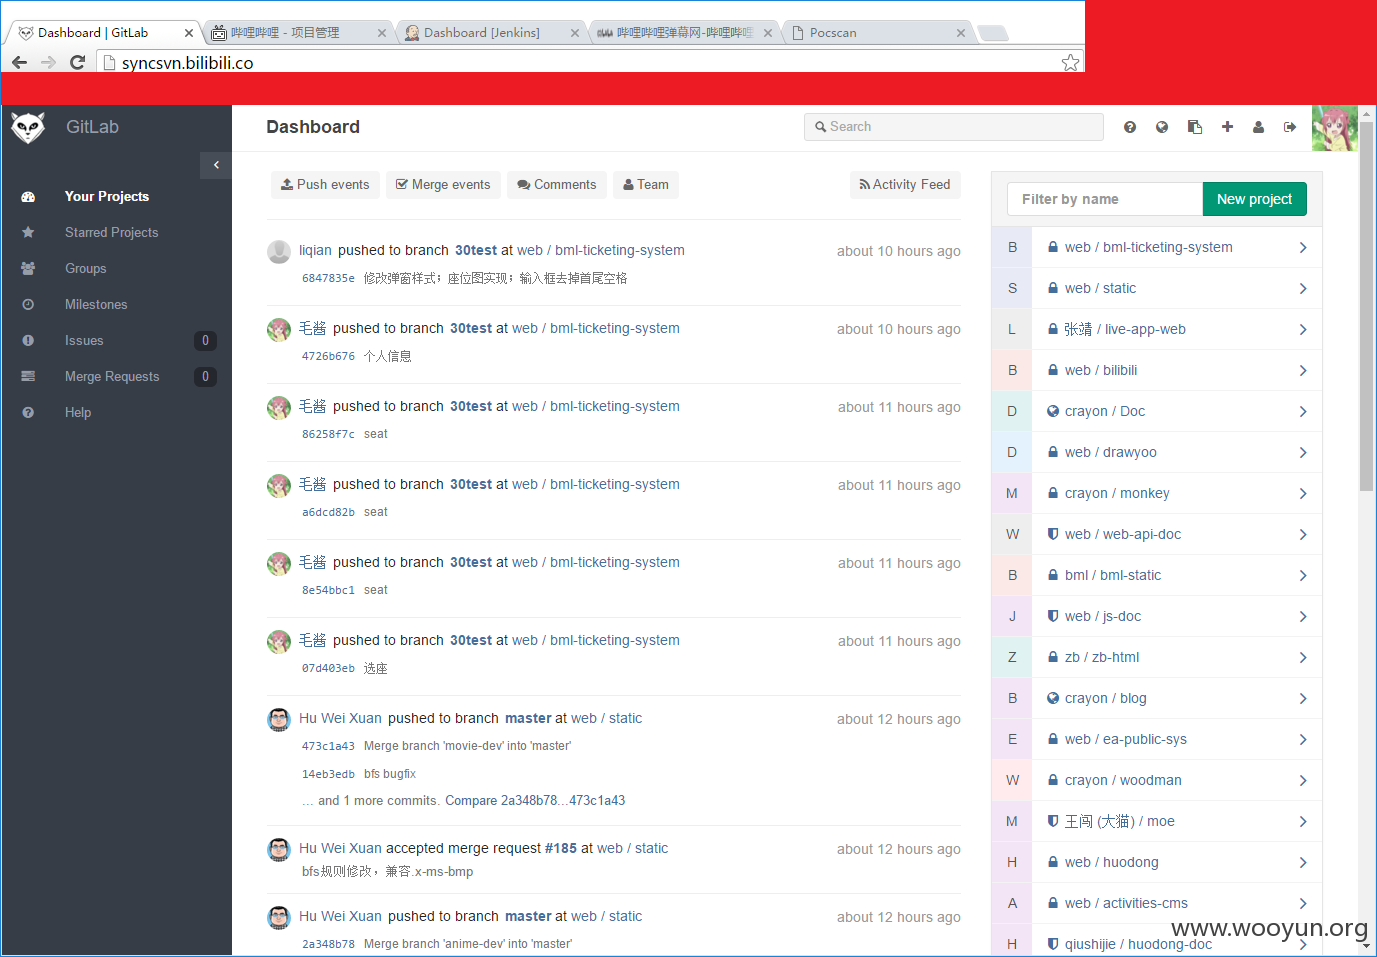Image resolution: width=1377 pixels, height=957 pixels.
Task: Click the globe icon beside crayon / Doc
Action: pos(1053,411)
